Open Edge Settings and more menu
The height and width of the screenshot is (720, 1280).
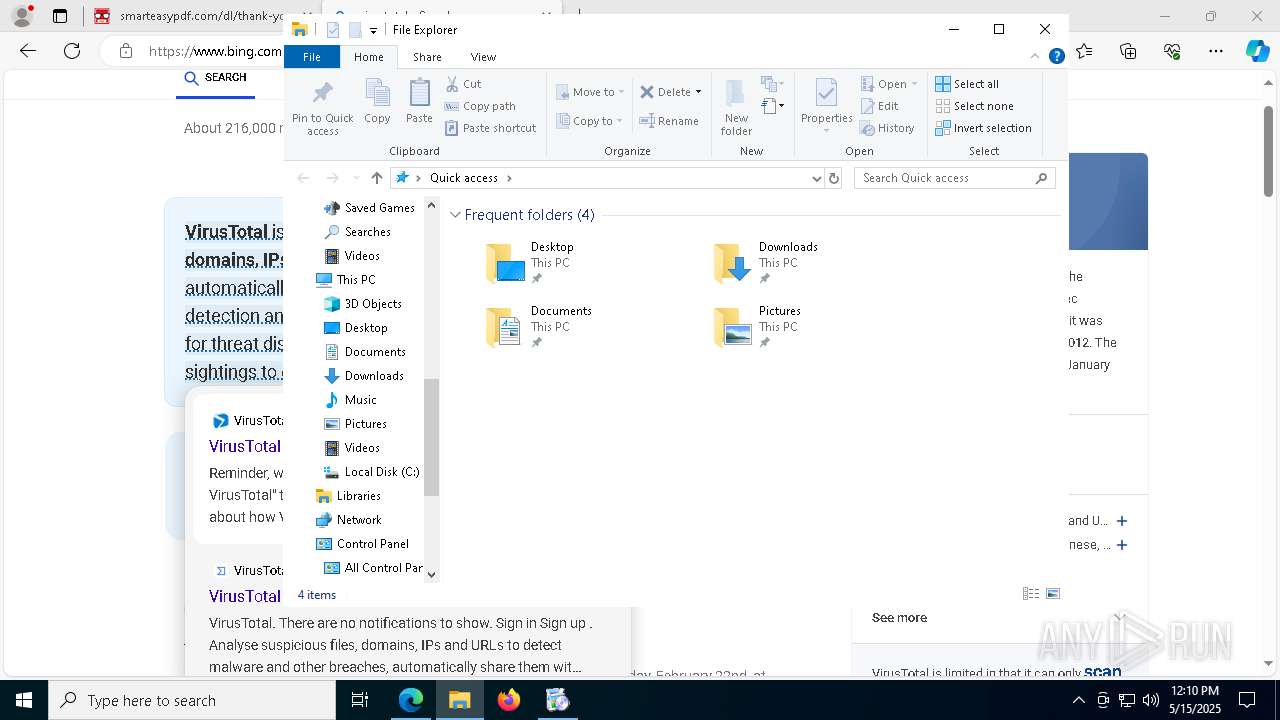[x=1216, y=51]
